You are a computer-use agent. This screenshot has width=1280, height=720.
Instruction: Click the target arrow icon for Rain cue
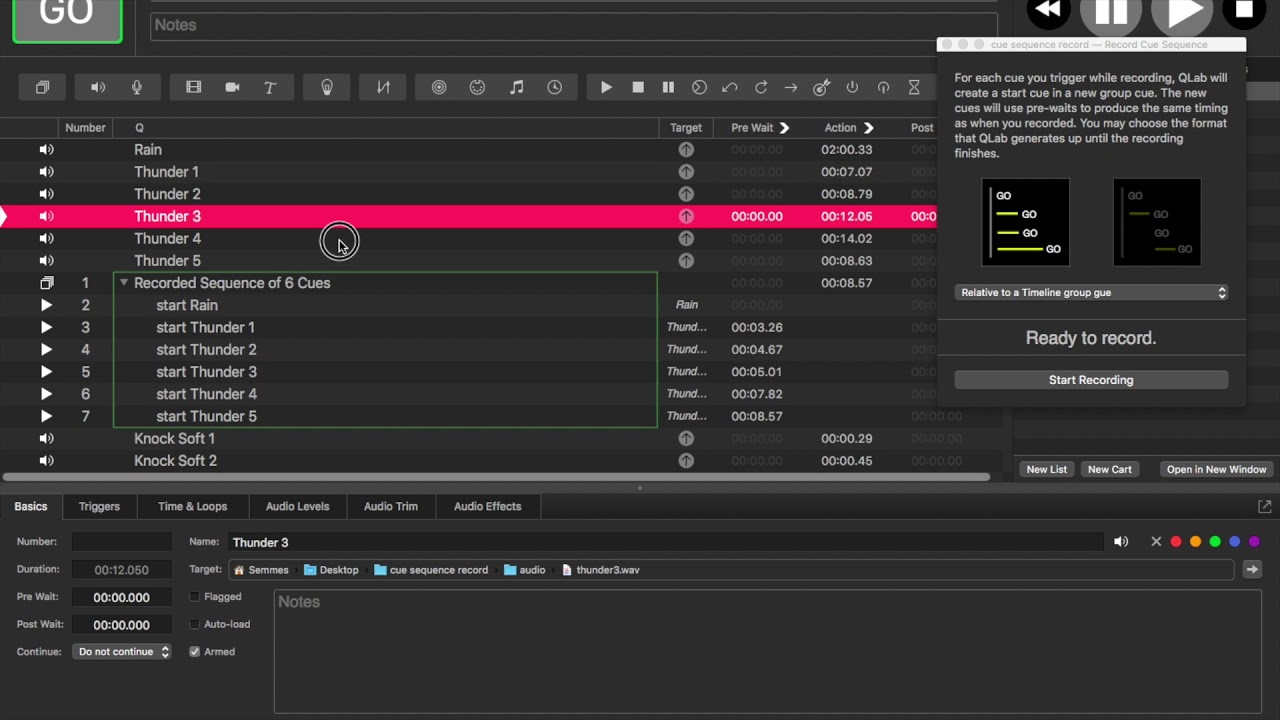point(686,149)
